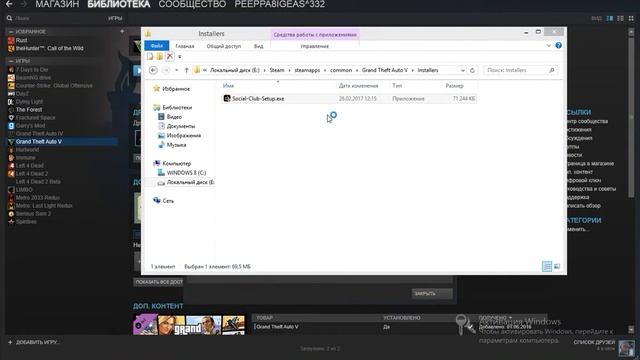Select Сеть in navigation pane
640x360 pixels.
click(x=163, y=201)
